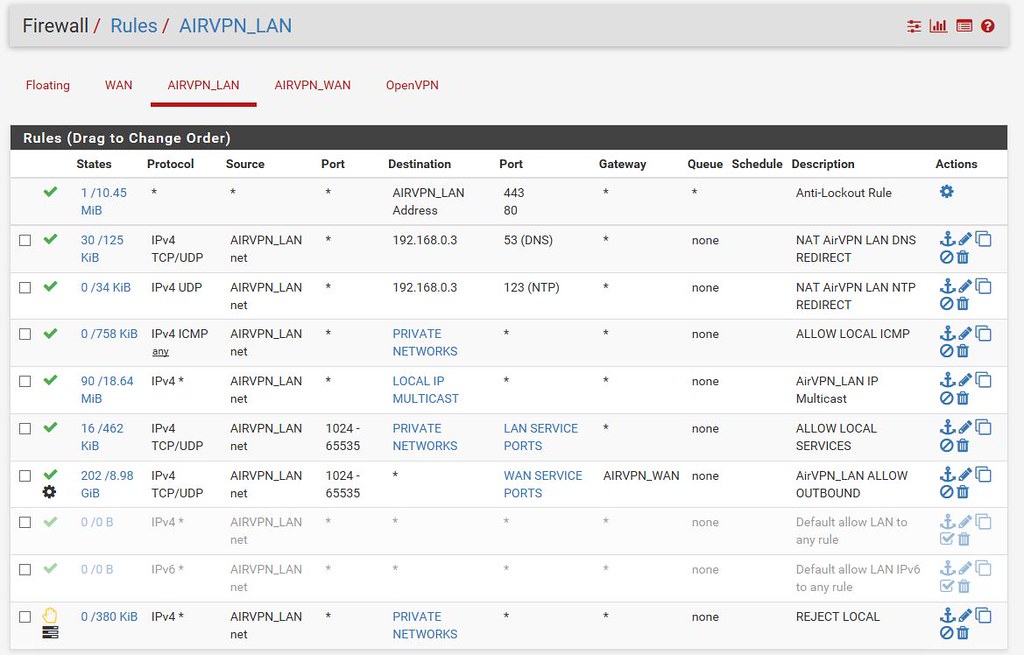Select checkbox for DNS REDIRECT rule
This screenshot has width=1024, height=655.
(x=25, y=240)
